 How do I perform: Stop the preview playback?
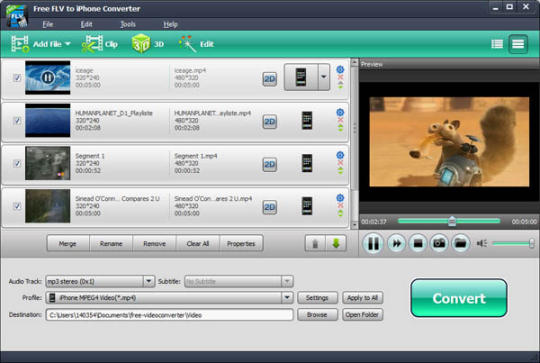point(418,243)
